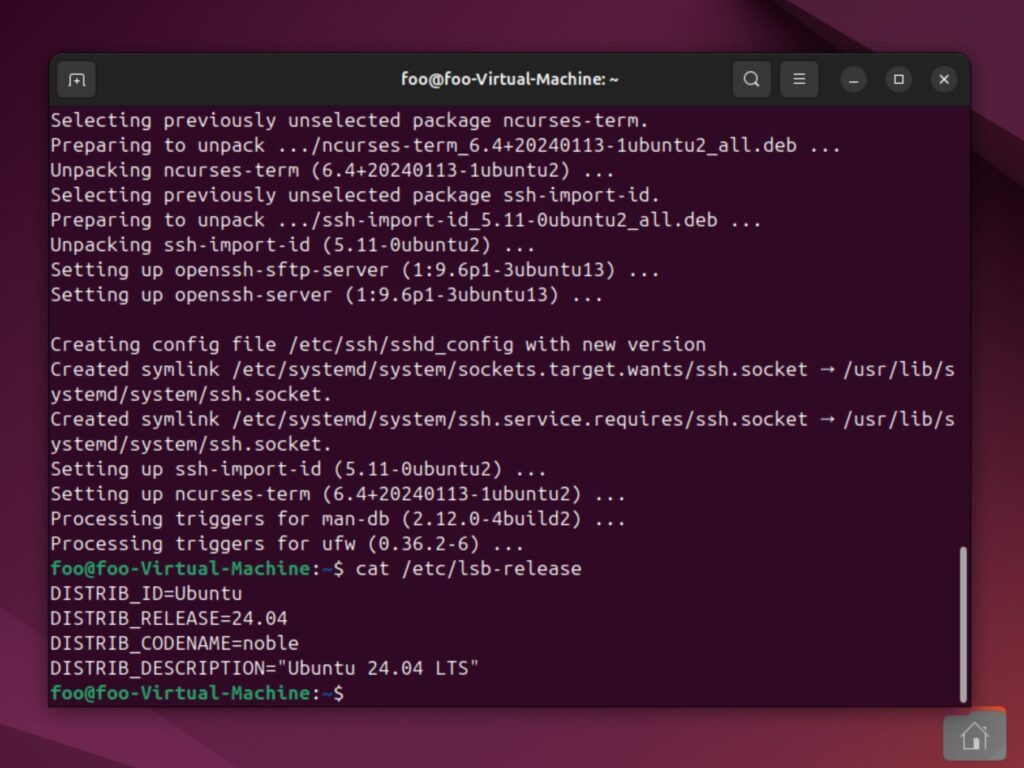Click the DISTRIB_RELEASE=24.04 line
The height and width of the screenshot is (768, 1024).
(x=169, y=618)
